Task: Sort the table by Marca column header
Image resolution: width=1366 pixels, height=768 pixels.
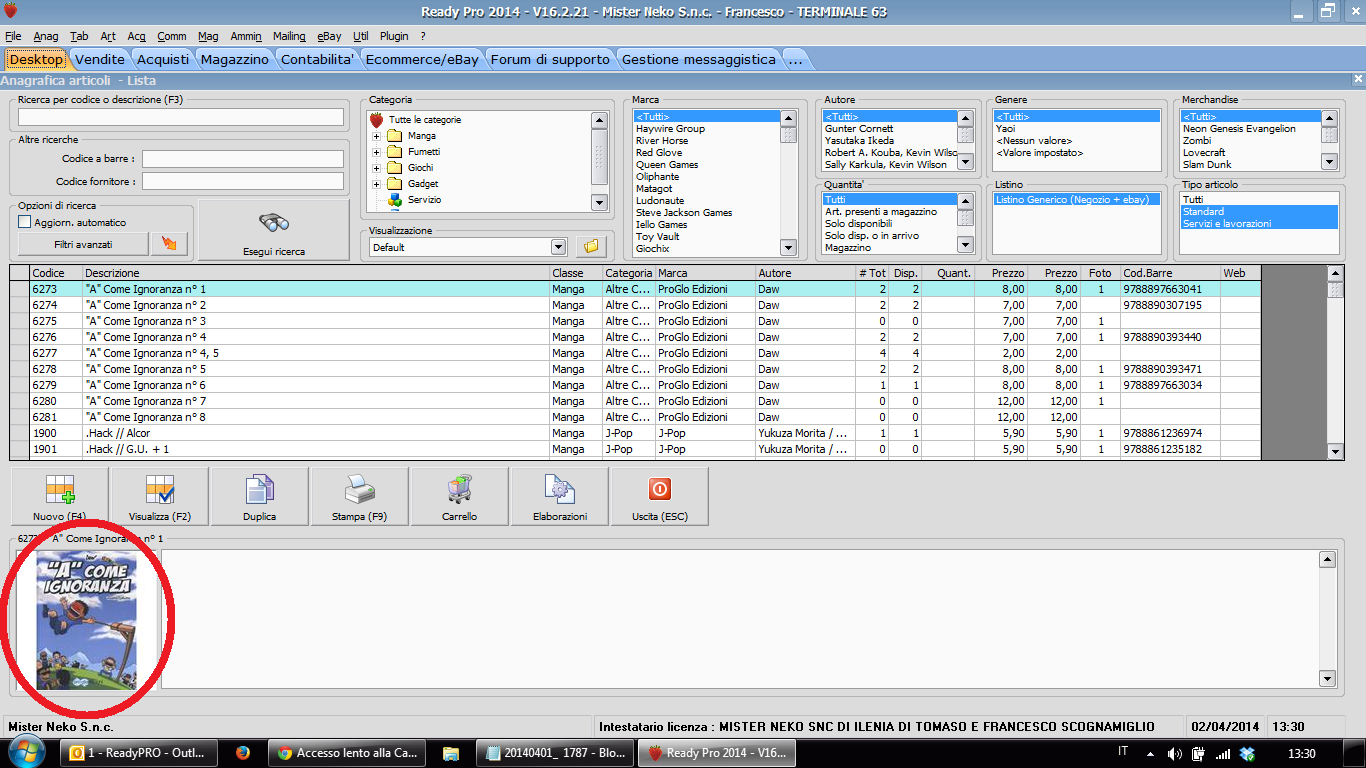Action: point(705,273)
